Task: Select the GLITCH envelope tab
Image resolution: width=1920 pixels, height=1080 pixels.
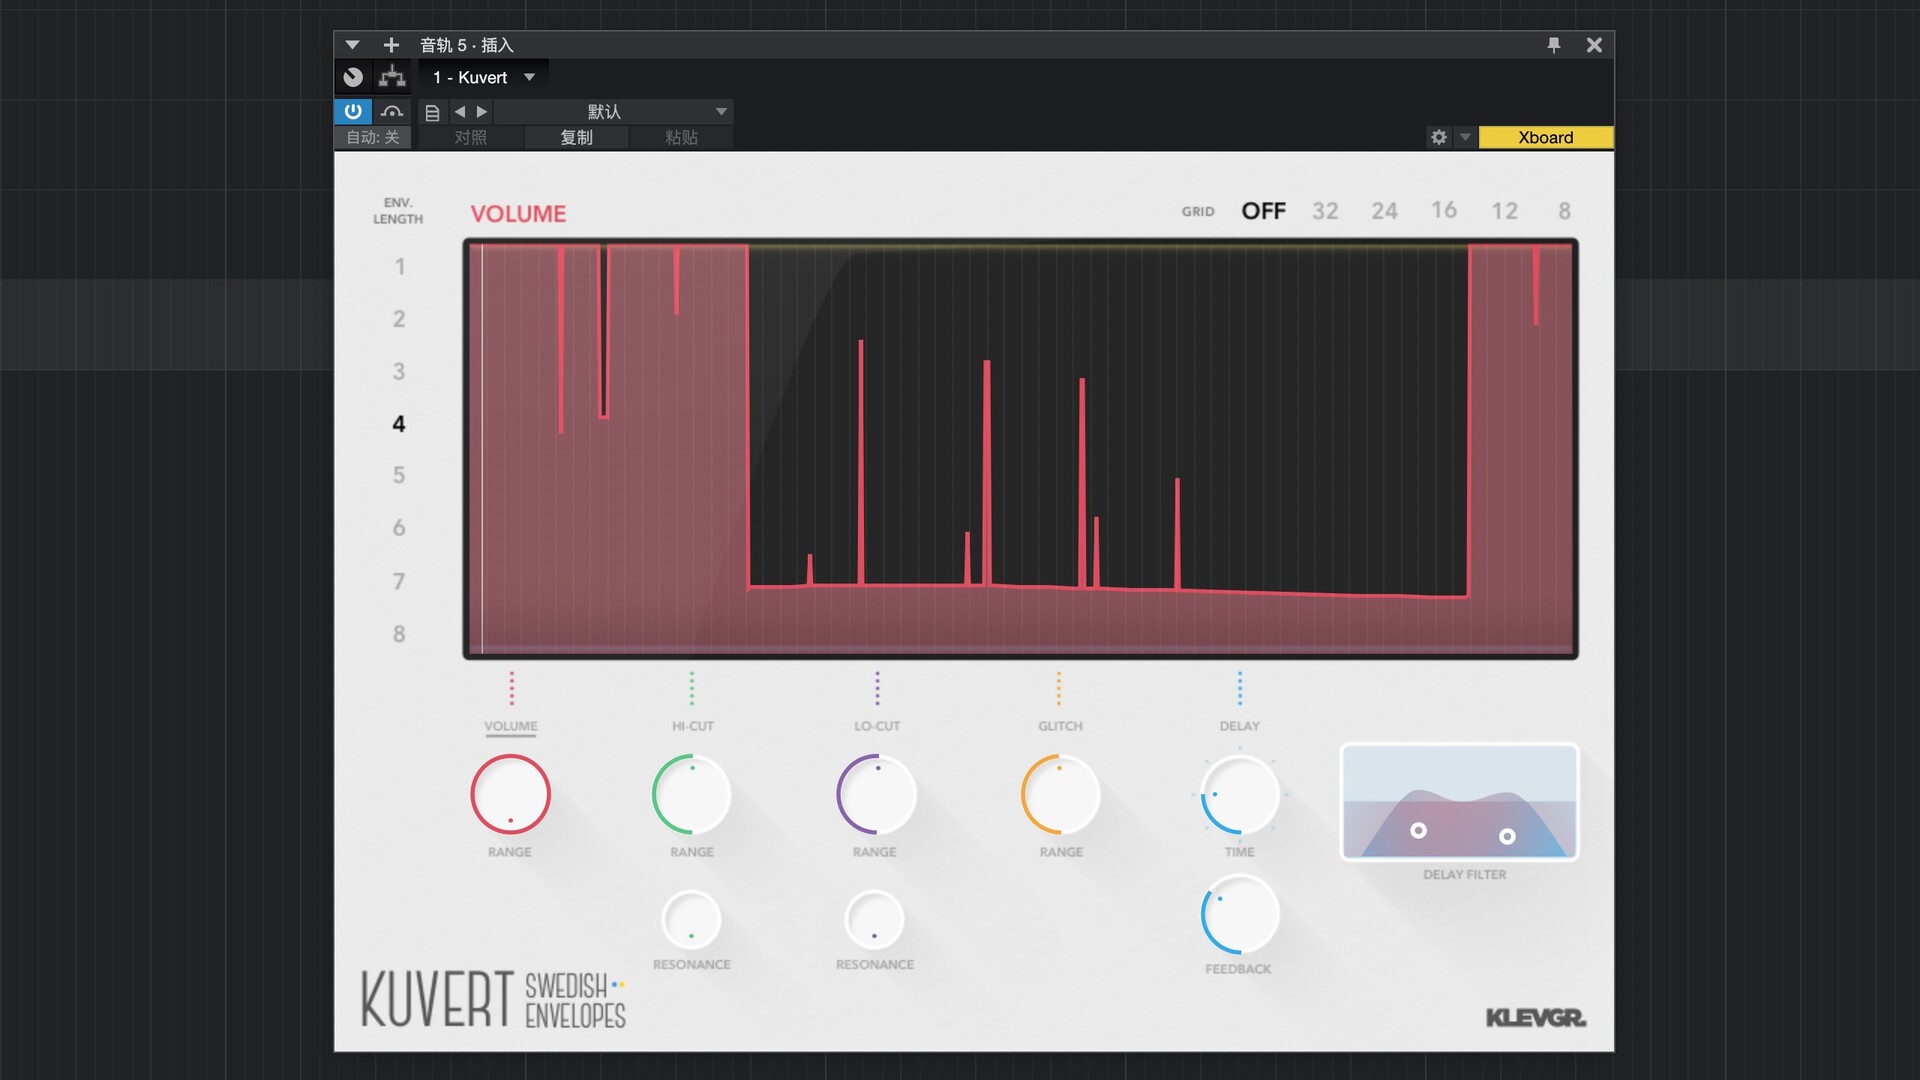Action: [x=1060, y=726]
